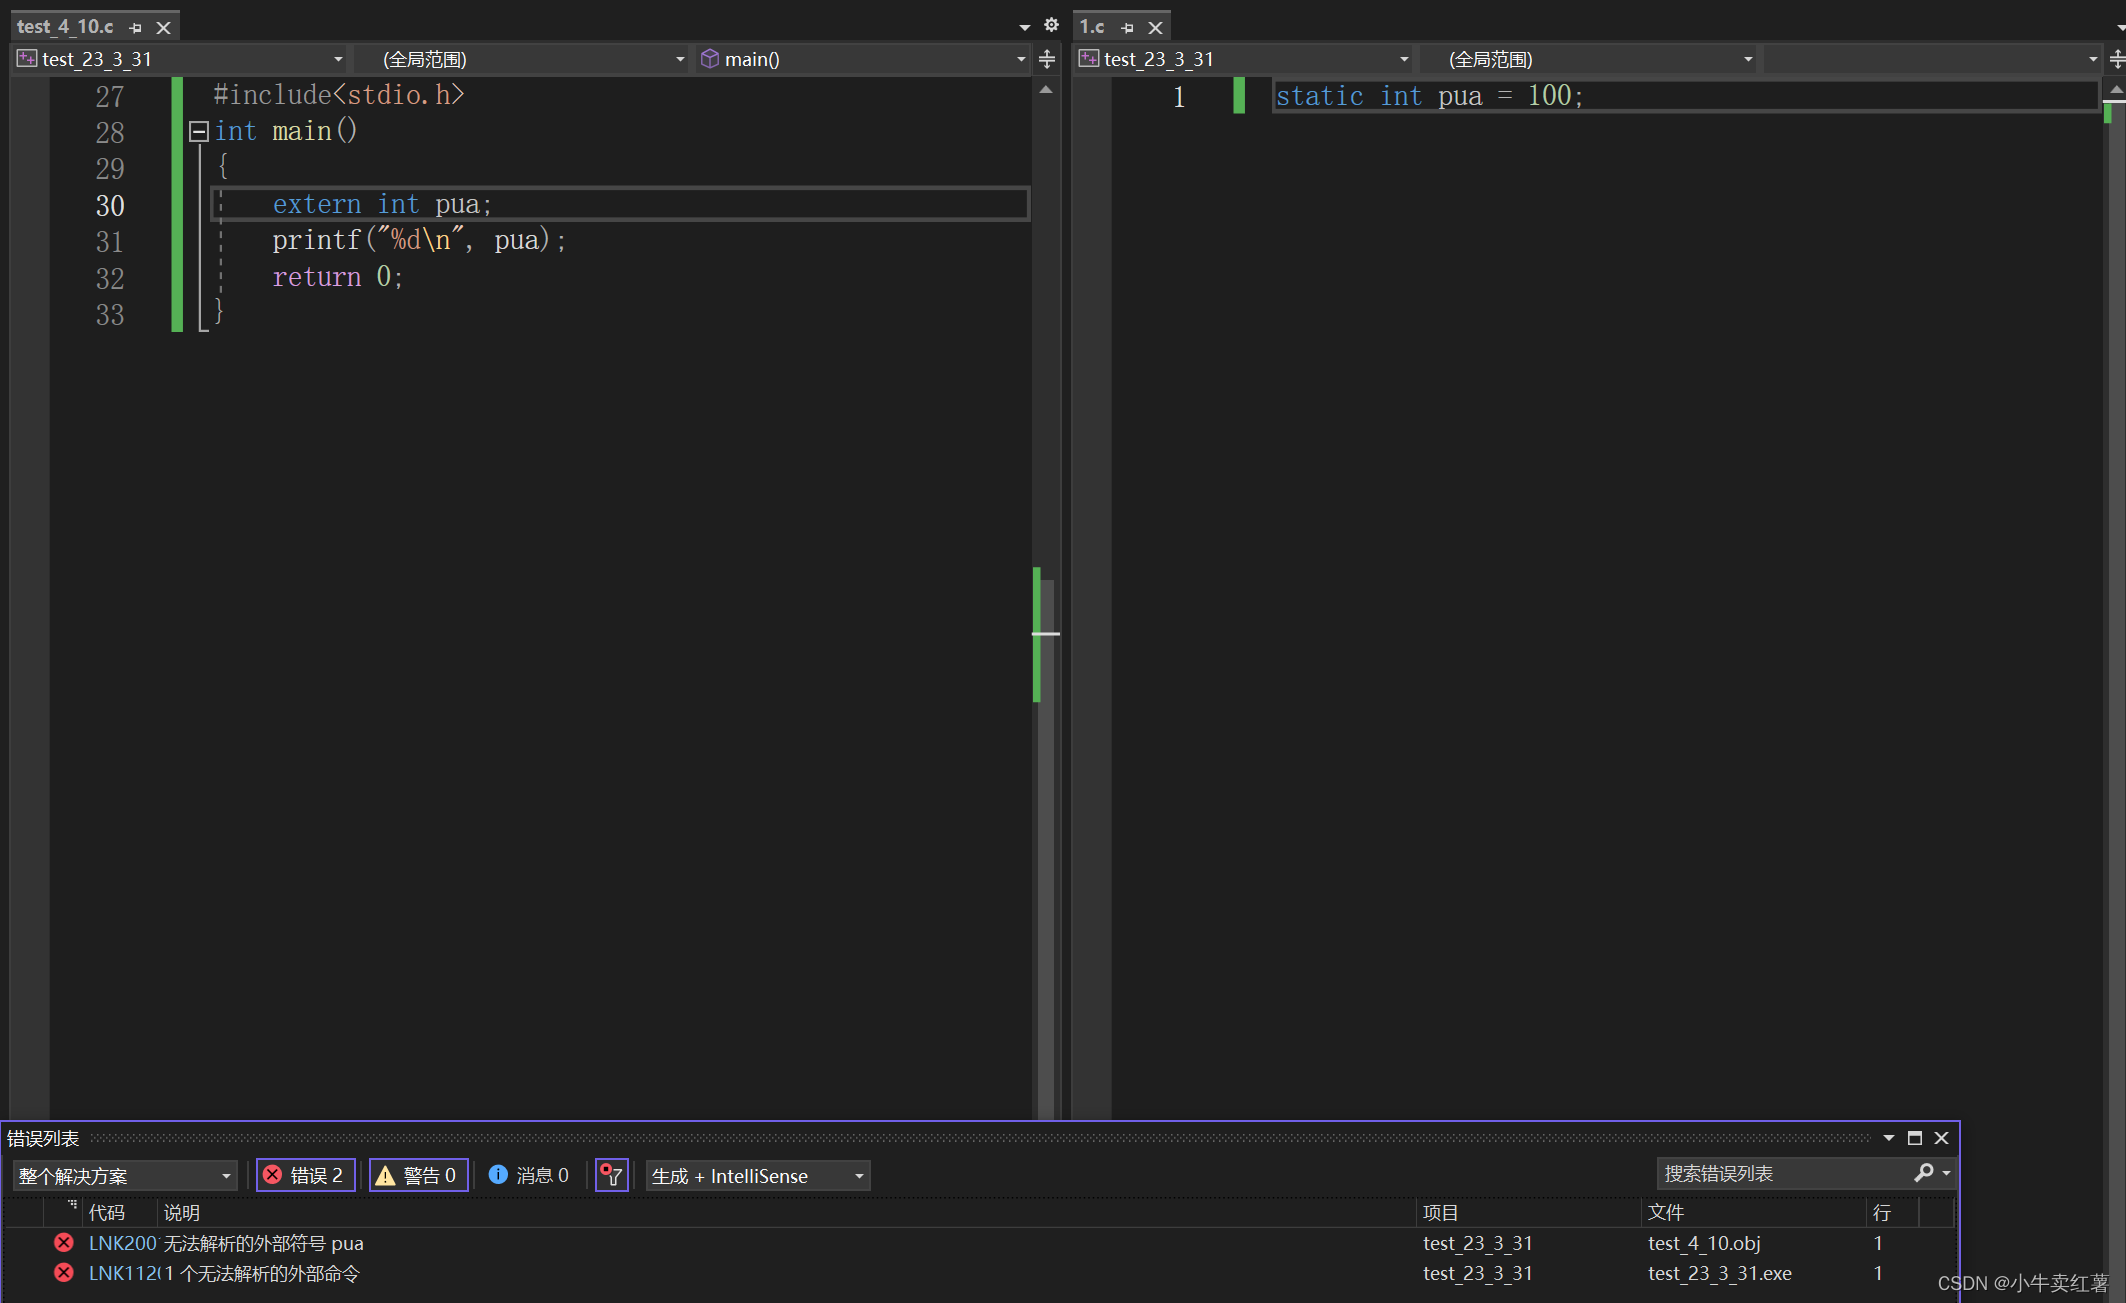Image resolution: width=2126 pixels, height=1303 pixels.
Task: Toggle the warnings (警告 0) filter
Action: [418, 1175]
